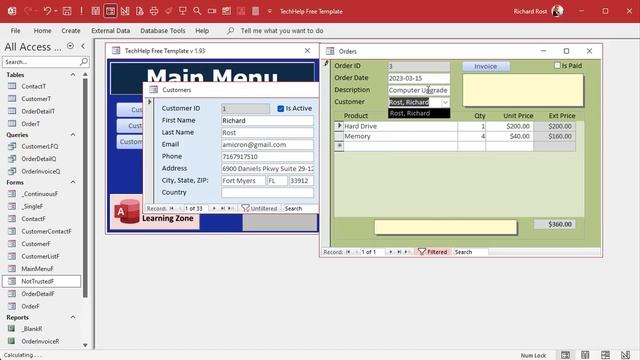640x360 pixels.
Task: Collapse the Forms group in navigation pane
Action: [73, 182]
